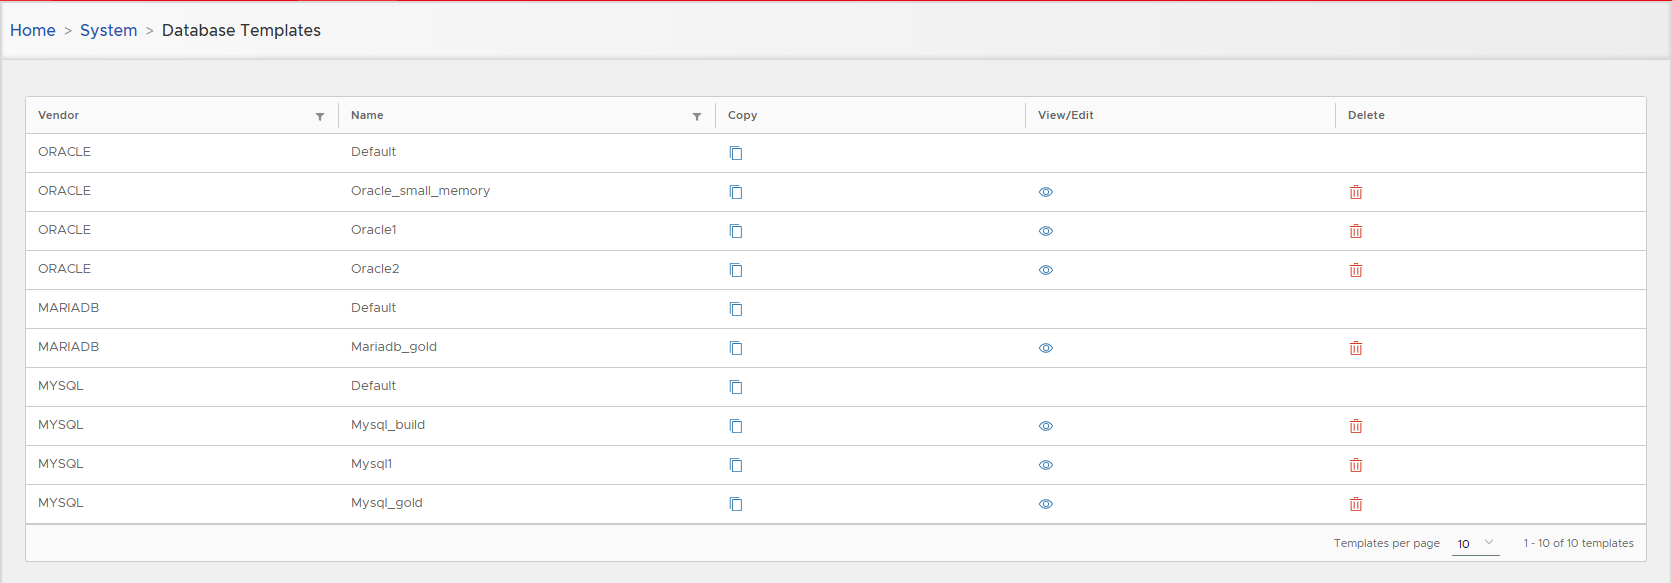The image size is (1672, 583).
Task: Copy the MYSQL Default template
Action: 736,387
